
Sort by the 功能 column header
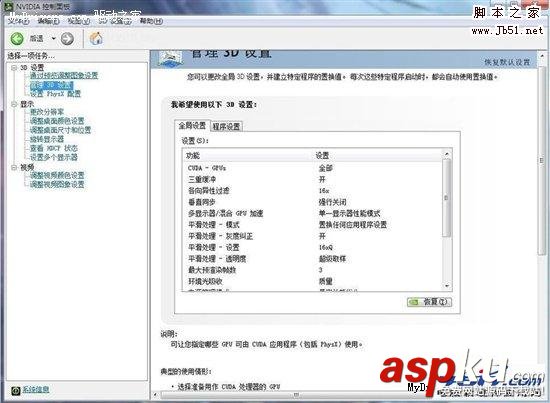[x=248, y=155]
